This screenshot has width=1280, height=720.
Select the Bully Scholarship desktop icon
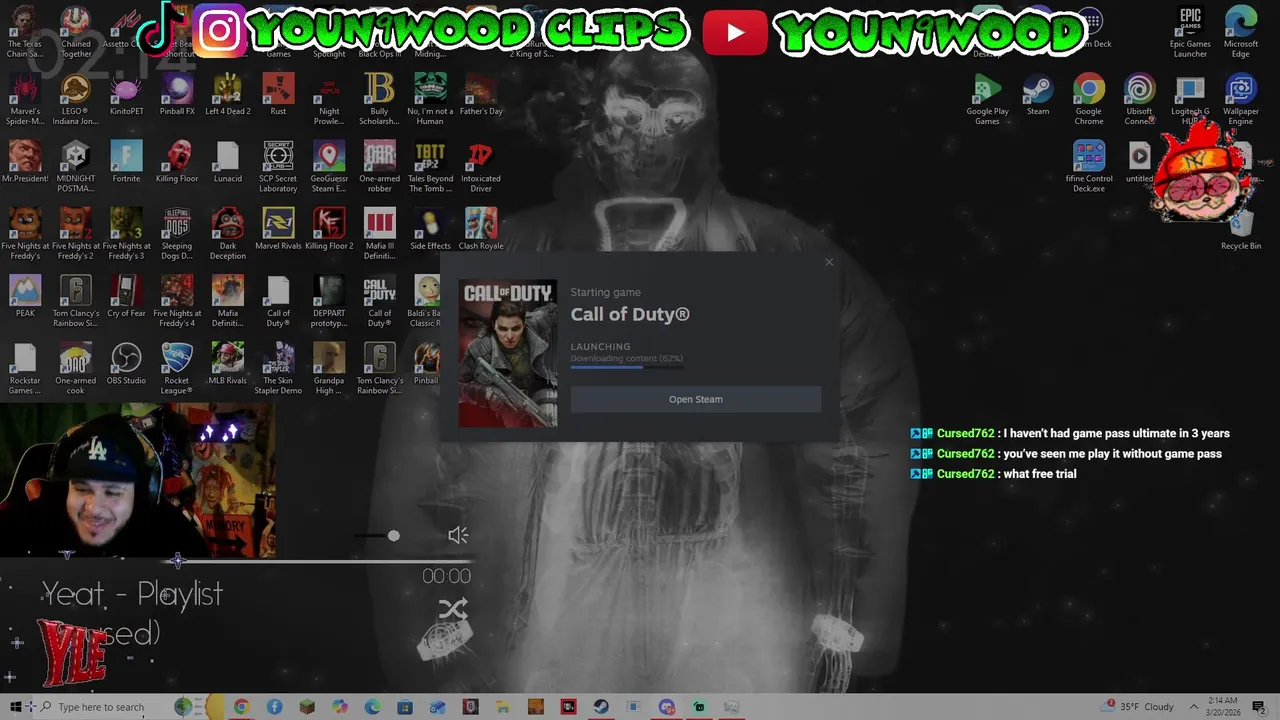pos(379,100)
